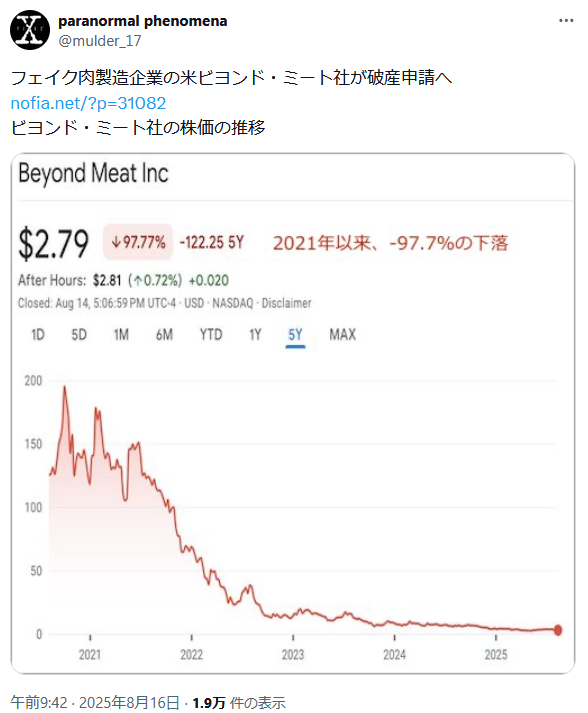Open the three-dot more options menu
This screenshot has height=713, width=588.
coord(566,20)
